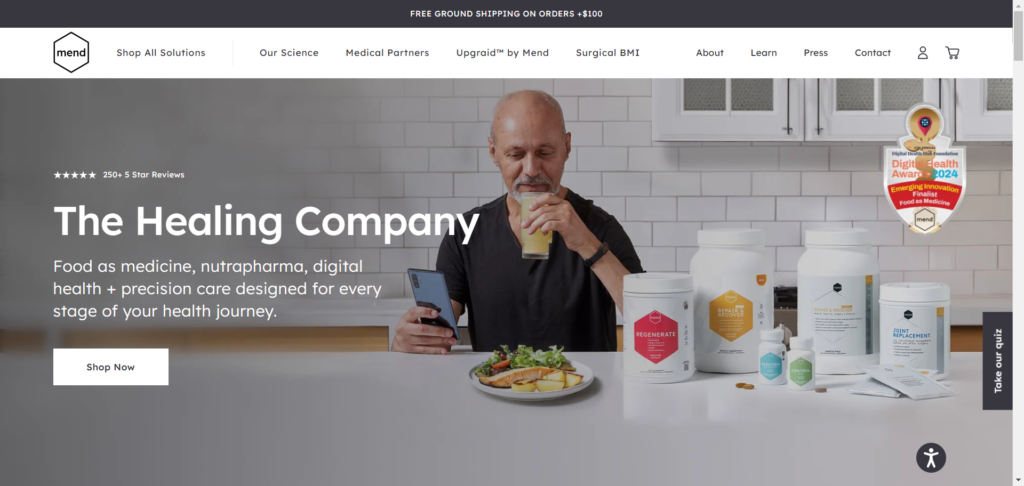Open the Contact link
This screenshot has height=486, width=1024.
coord(872,53)
